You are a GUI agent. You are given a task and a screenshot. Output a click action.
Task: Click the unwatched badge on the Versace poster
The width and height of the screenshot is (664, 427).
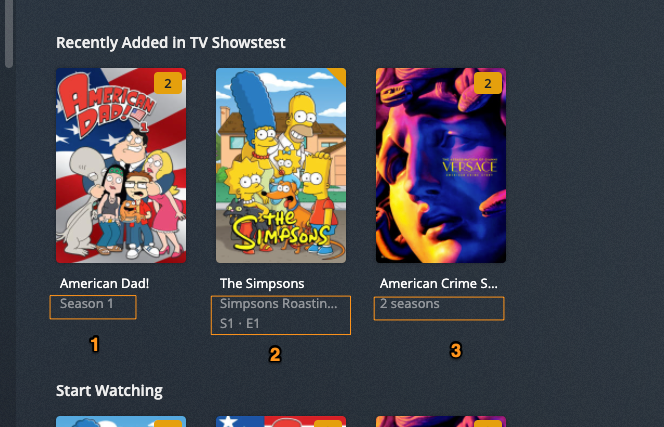click(x=488, y=83)
